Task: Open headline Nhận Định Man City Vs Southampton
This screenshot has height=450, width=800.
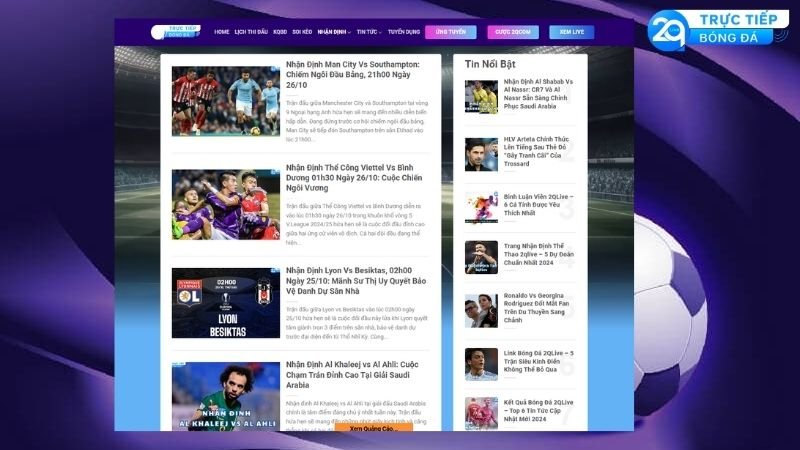Action: (x=353, y=74)
